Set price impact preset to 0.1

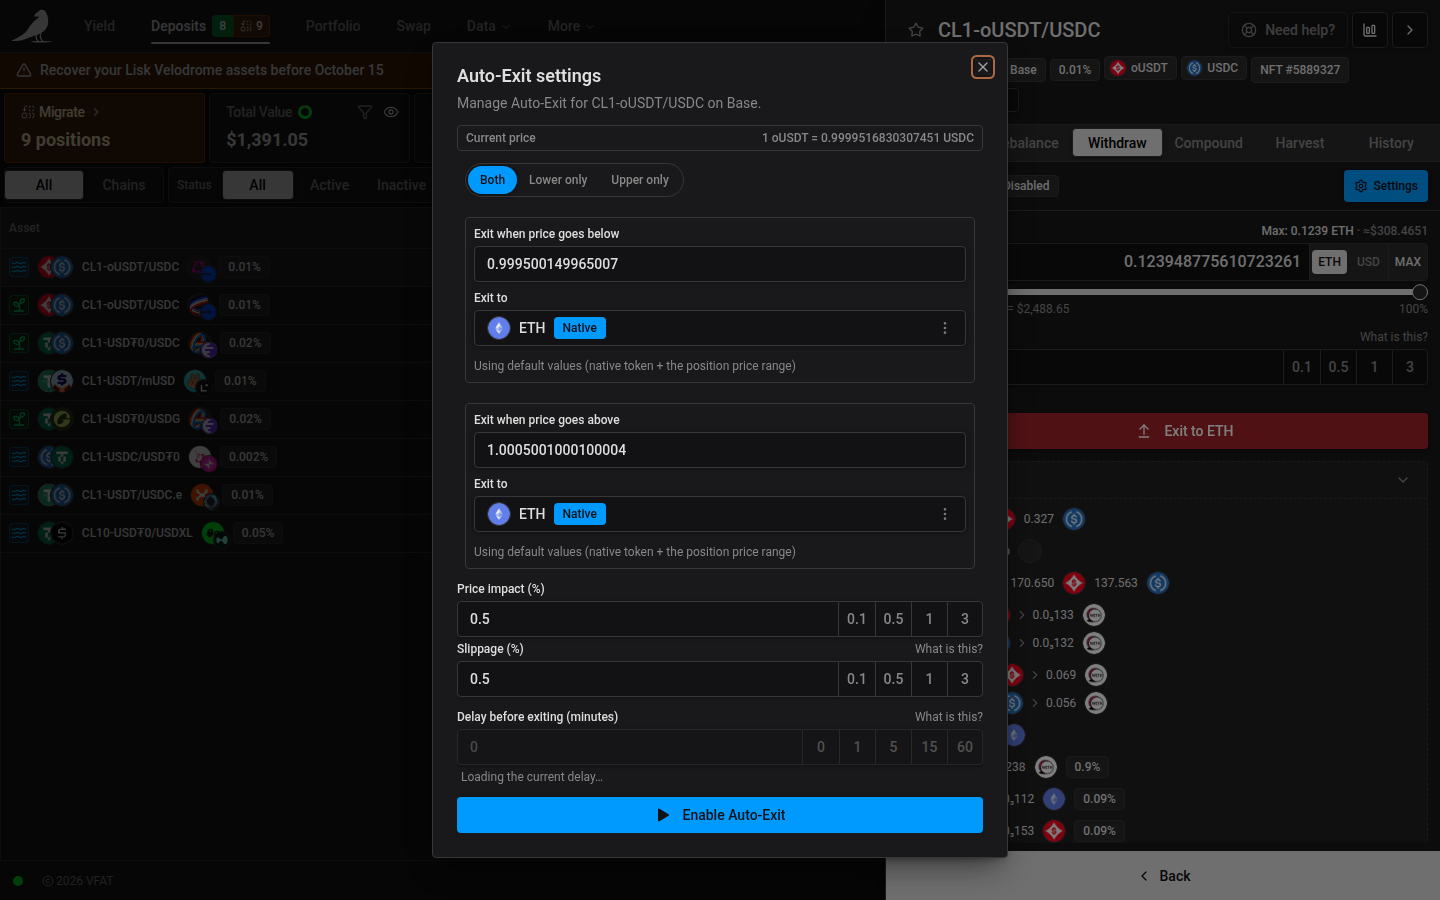pos(857,619)
